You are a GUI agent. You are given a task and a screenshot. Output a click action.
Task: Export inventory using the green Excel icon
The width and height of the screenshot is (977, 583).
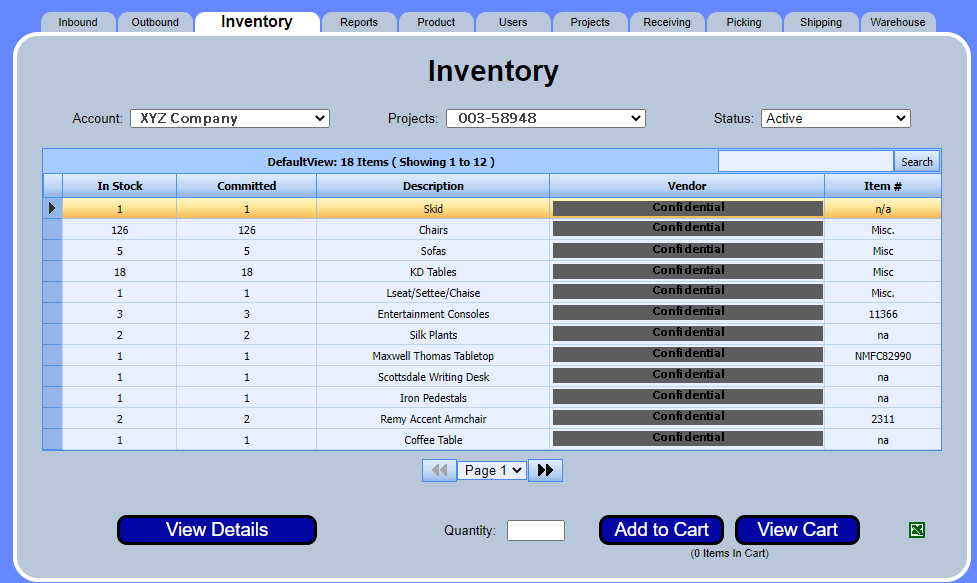[x=917, y=530]
